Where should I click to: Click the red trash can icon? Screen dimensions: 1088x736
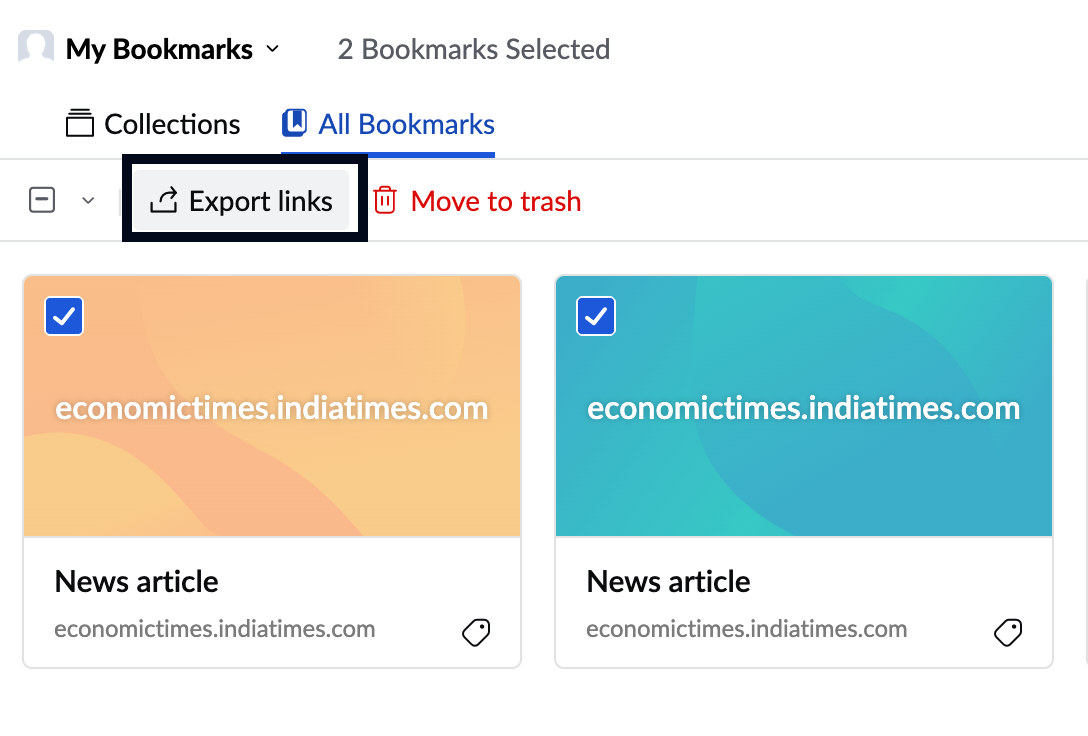click(x=385, y=200)
